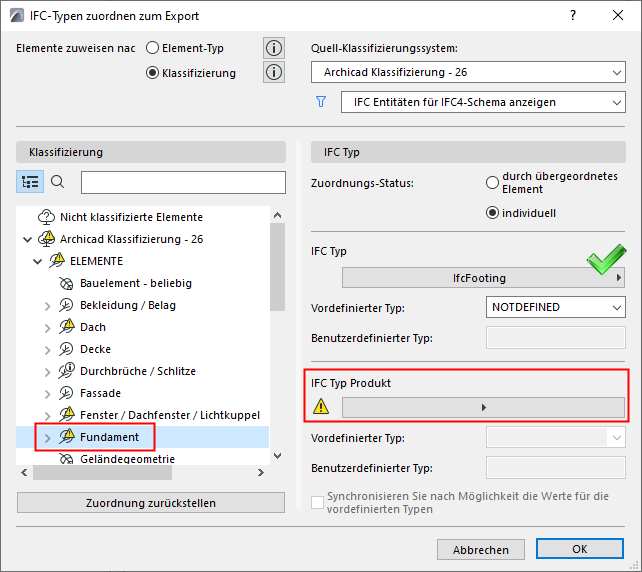Select the Dach tree label
This screenshot has width=642, height=572.
pos(93,328)
